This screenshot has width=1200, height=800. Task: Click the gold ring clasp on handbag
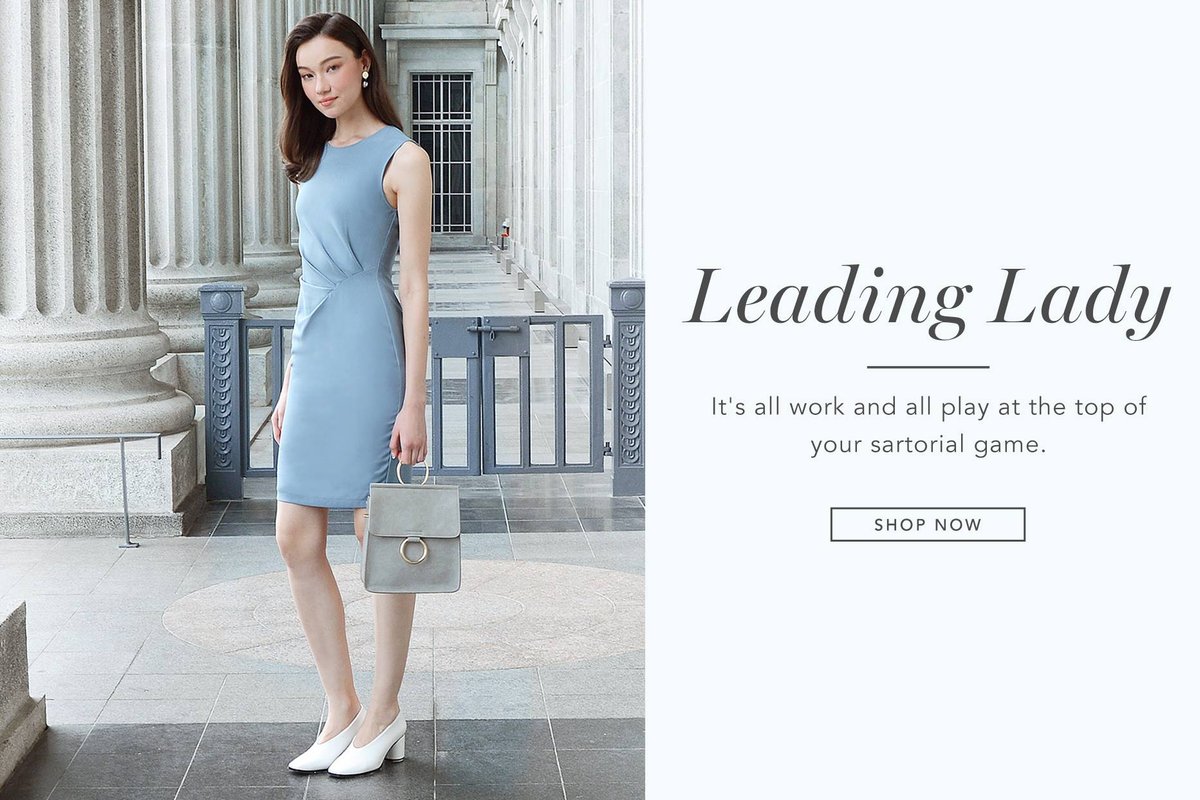pos(413,550)
